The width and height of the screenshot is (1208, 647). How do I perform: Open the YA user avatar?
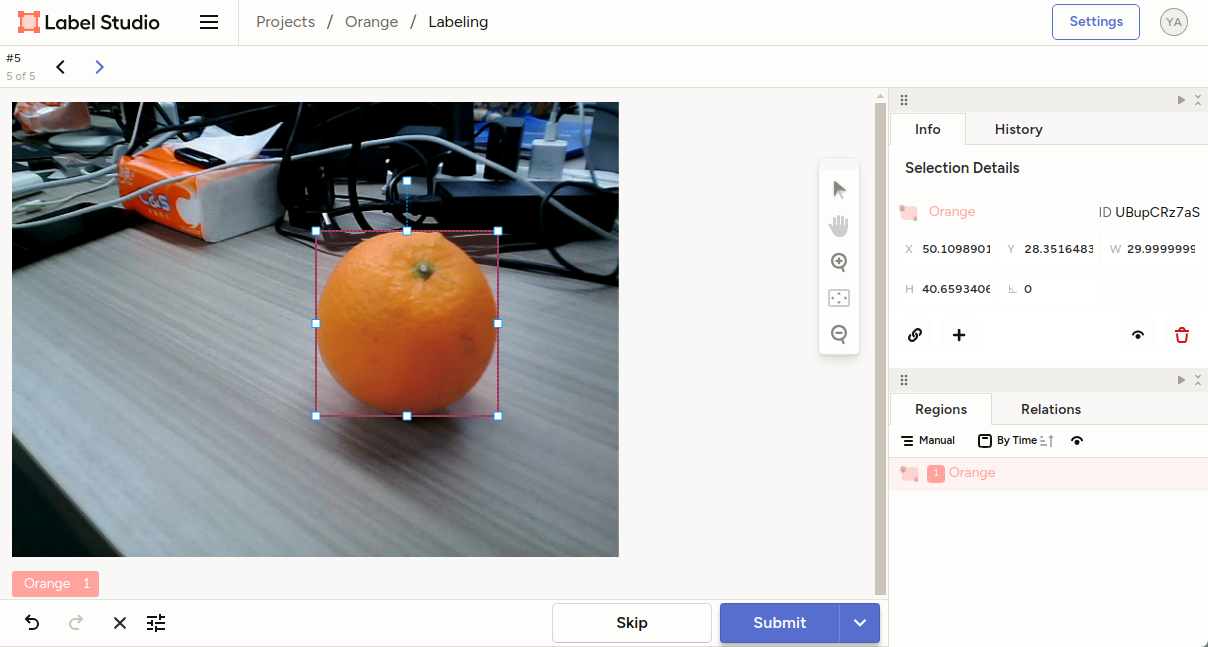coord(1174,22)
